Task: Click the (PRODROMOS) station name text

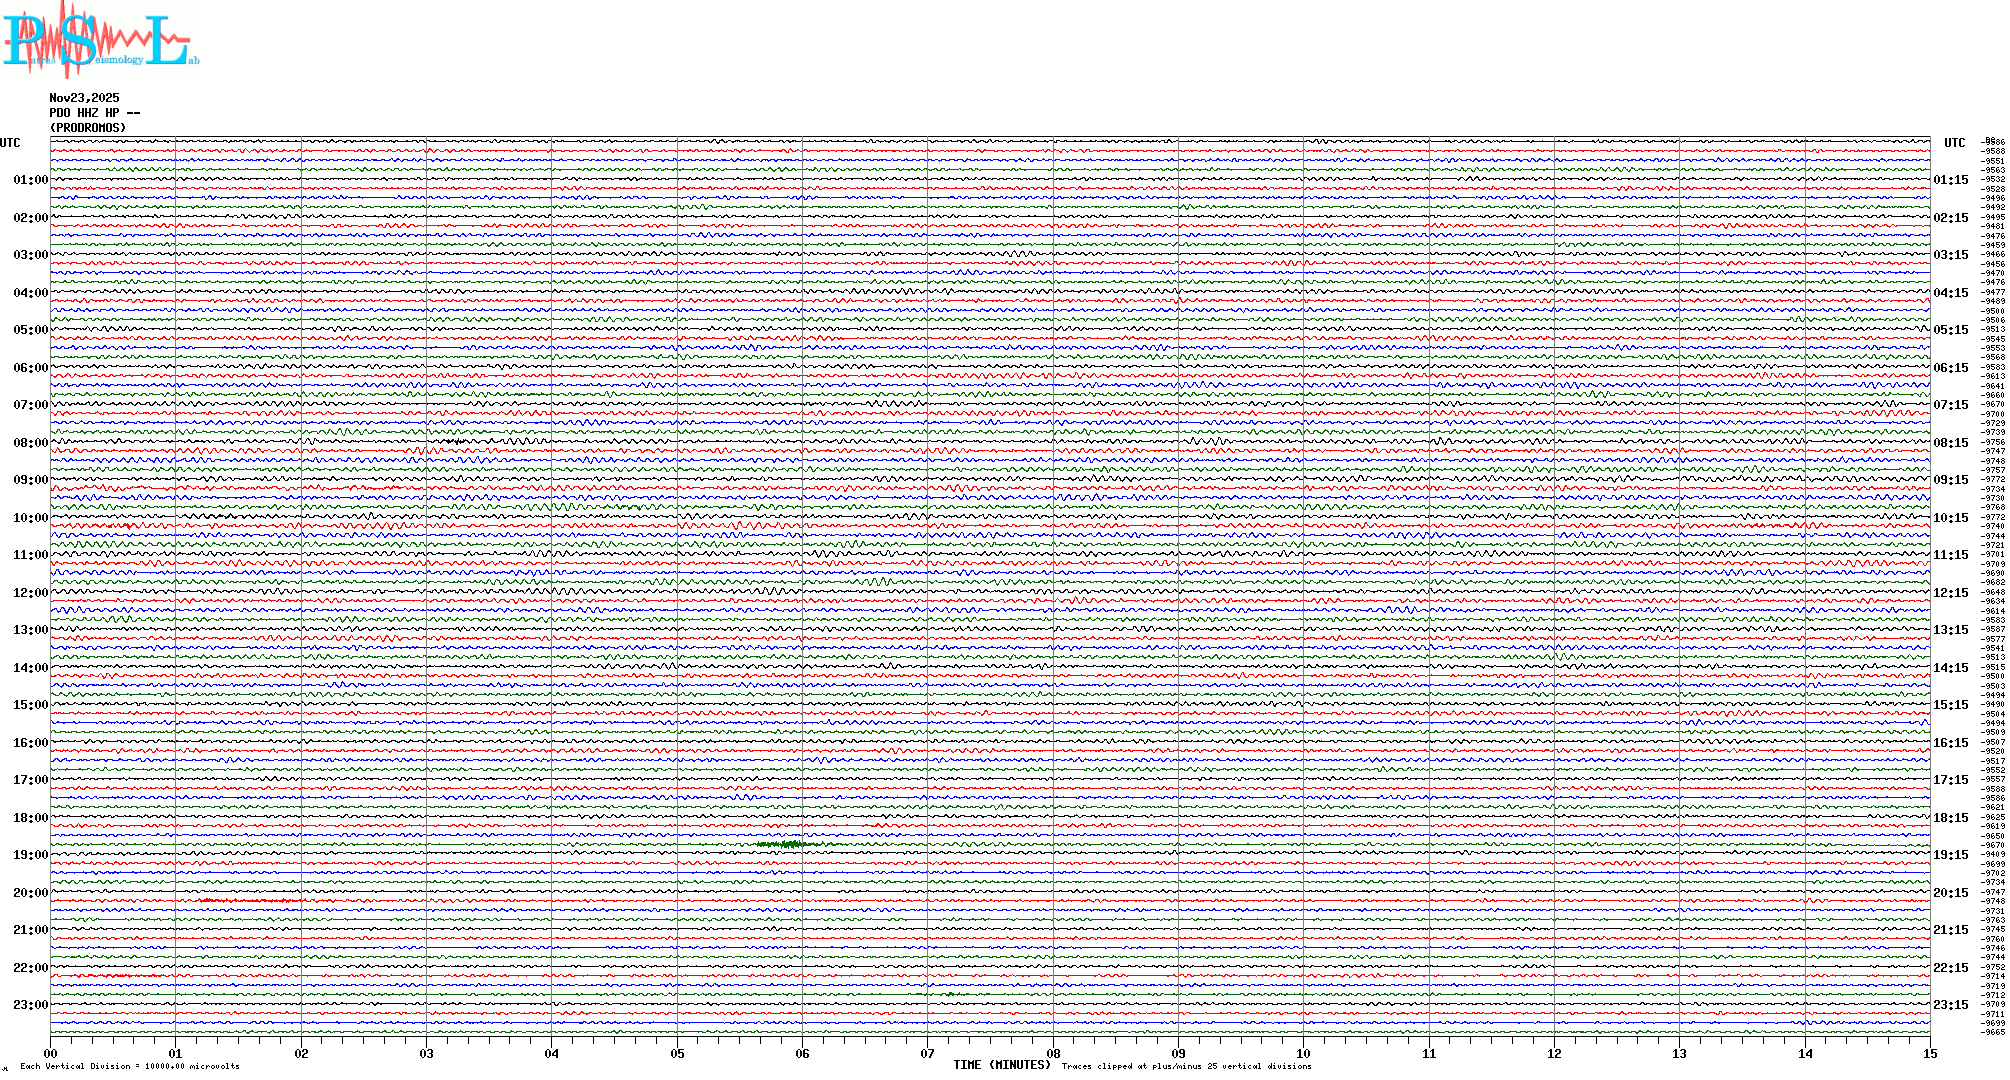Action: pyautogui.click(x=88, y=128)
